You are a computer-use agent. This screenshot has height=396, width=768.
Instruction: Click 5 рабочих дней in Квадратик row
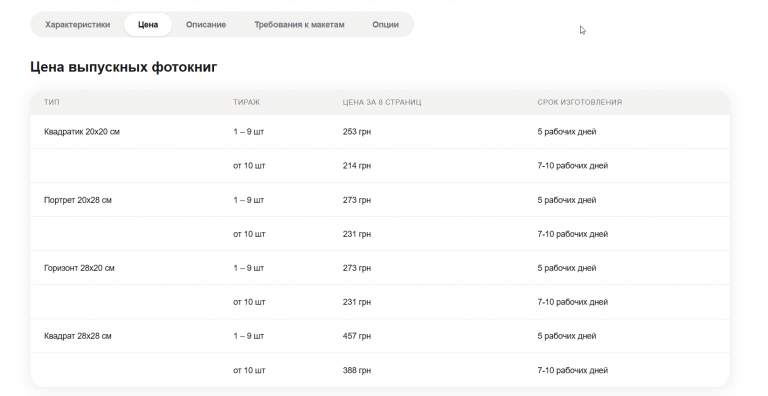point(567,131)
